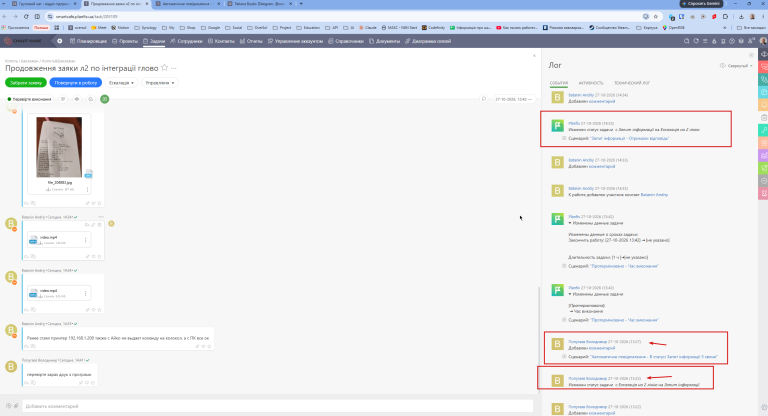Screen dimensions: 768x416
Task: Click the red sidebar icon on the right edge
Action: tap(763, 67)
